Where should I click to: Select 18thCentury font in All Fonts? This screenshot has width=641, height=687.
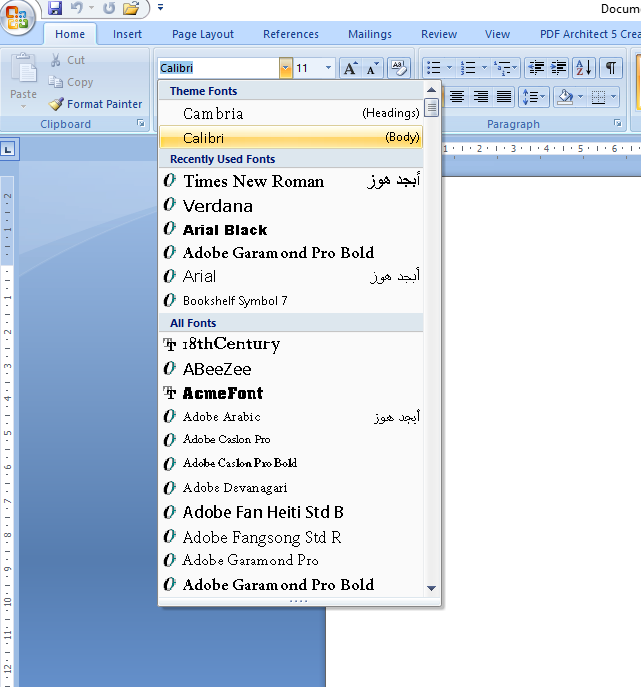point(291,344)
